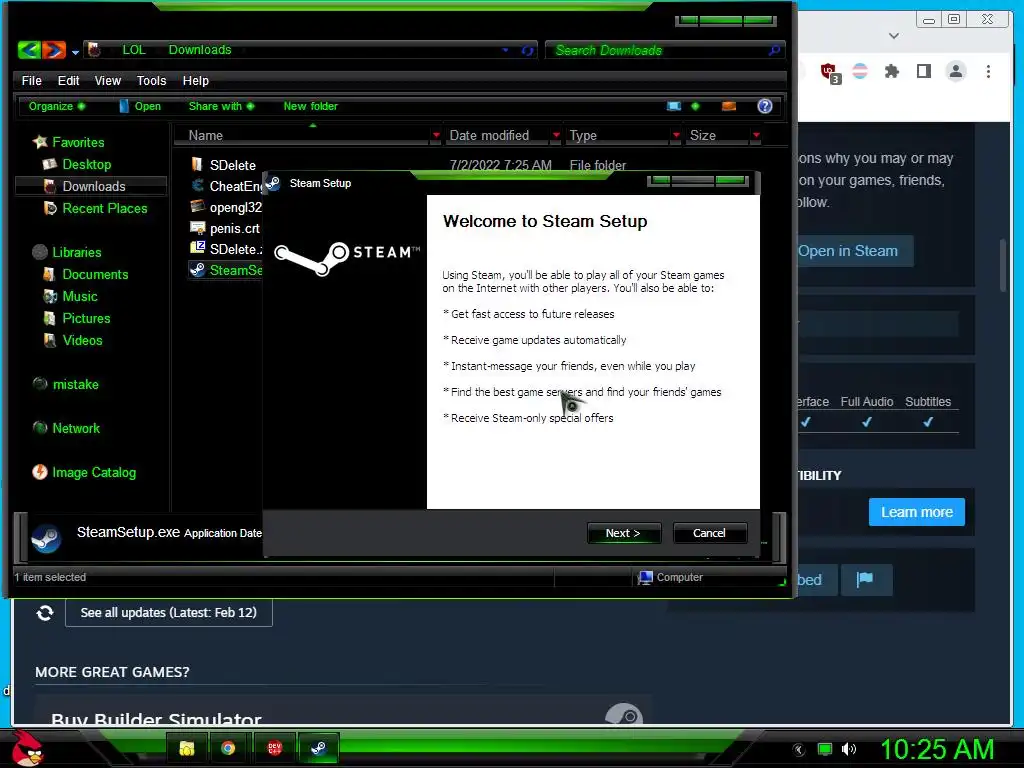Click the Explorer back arrow button
The image size is (1024, 768).
pyautogui.click(x=29, y=50)
